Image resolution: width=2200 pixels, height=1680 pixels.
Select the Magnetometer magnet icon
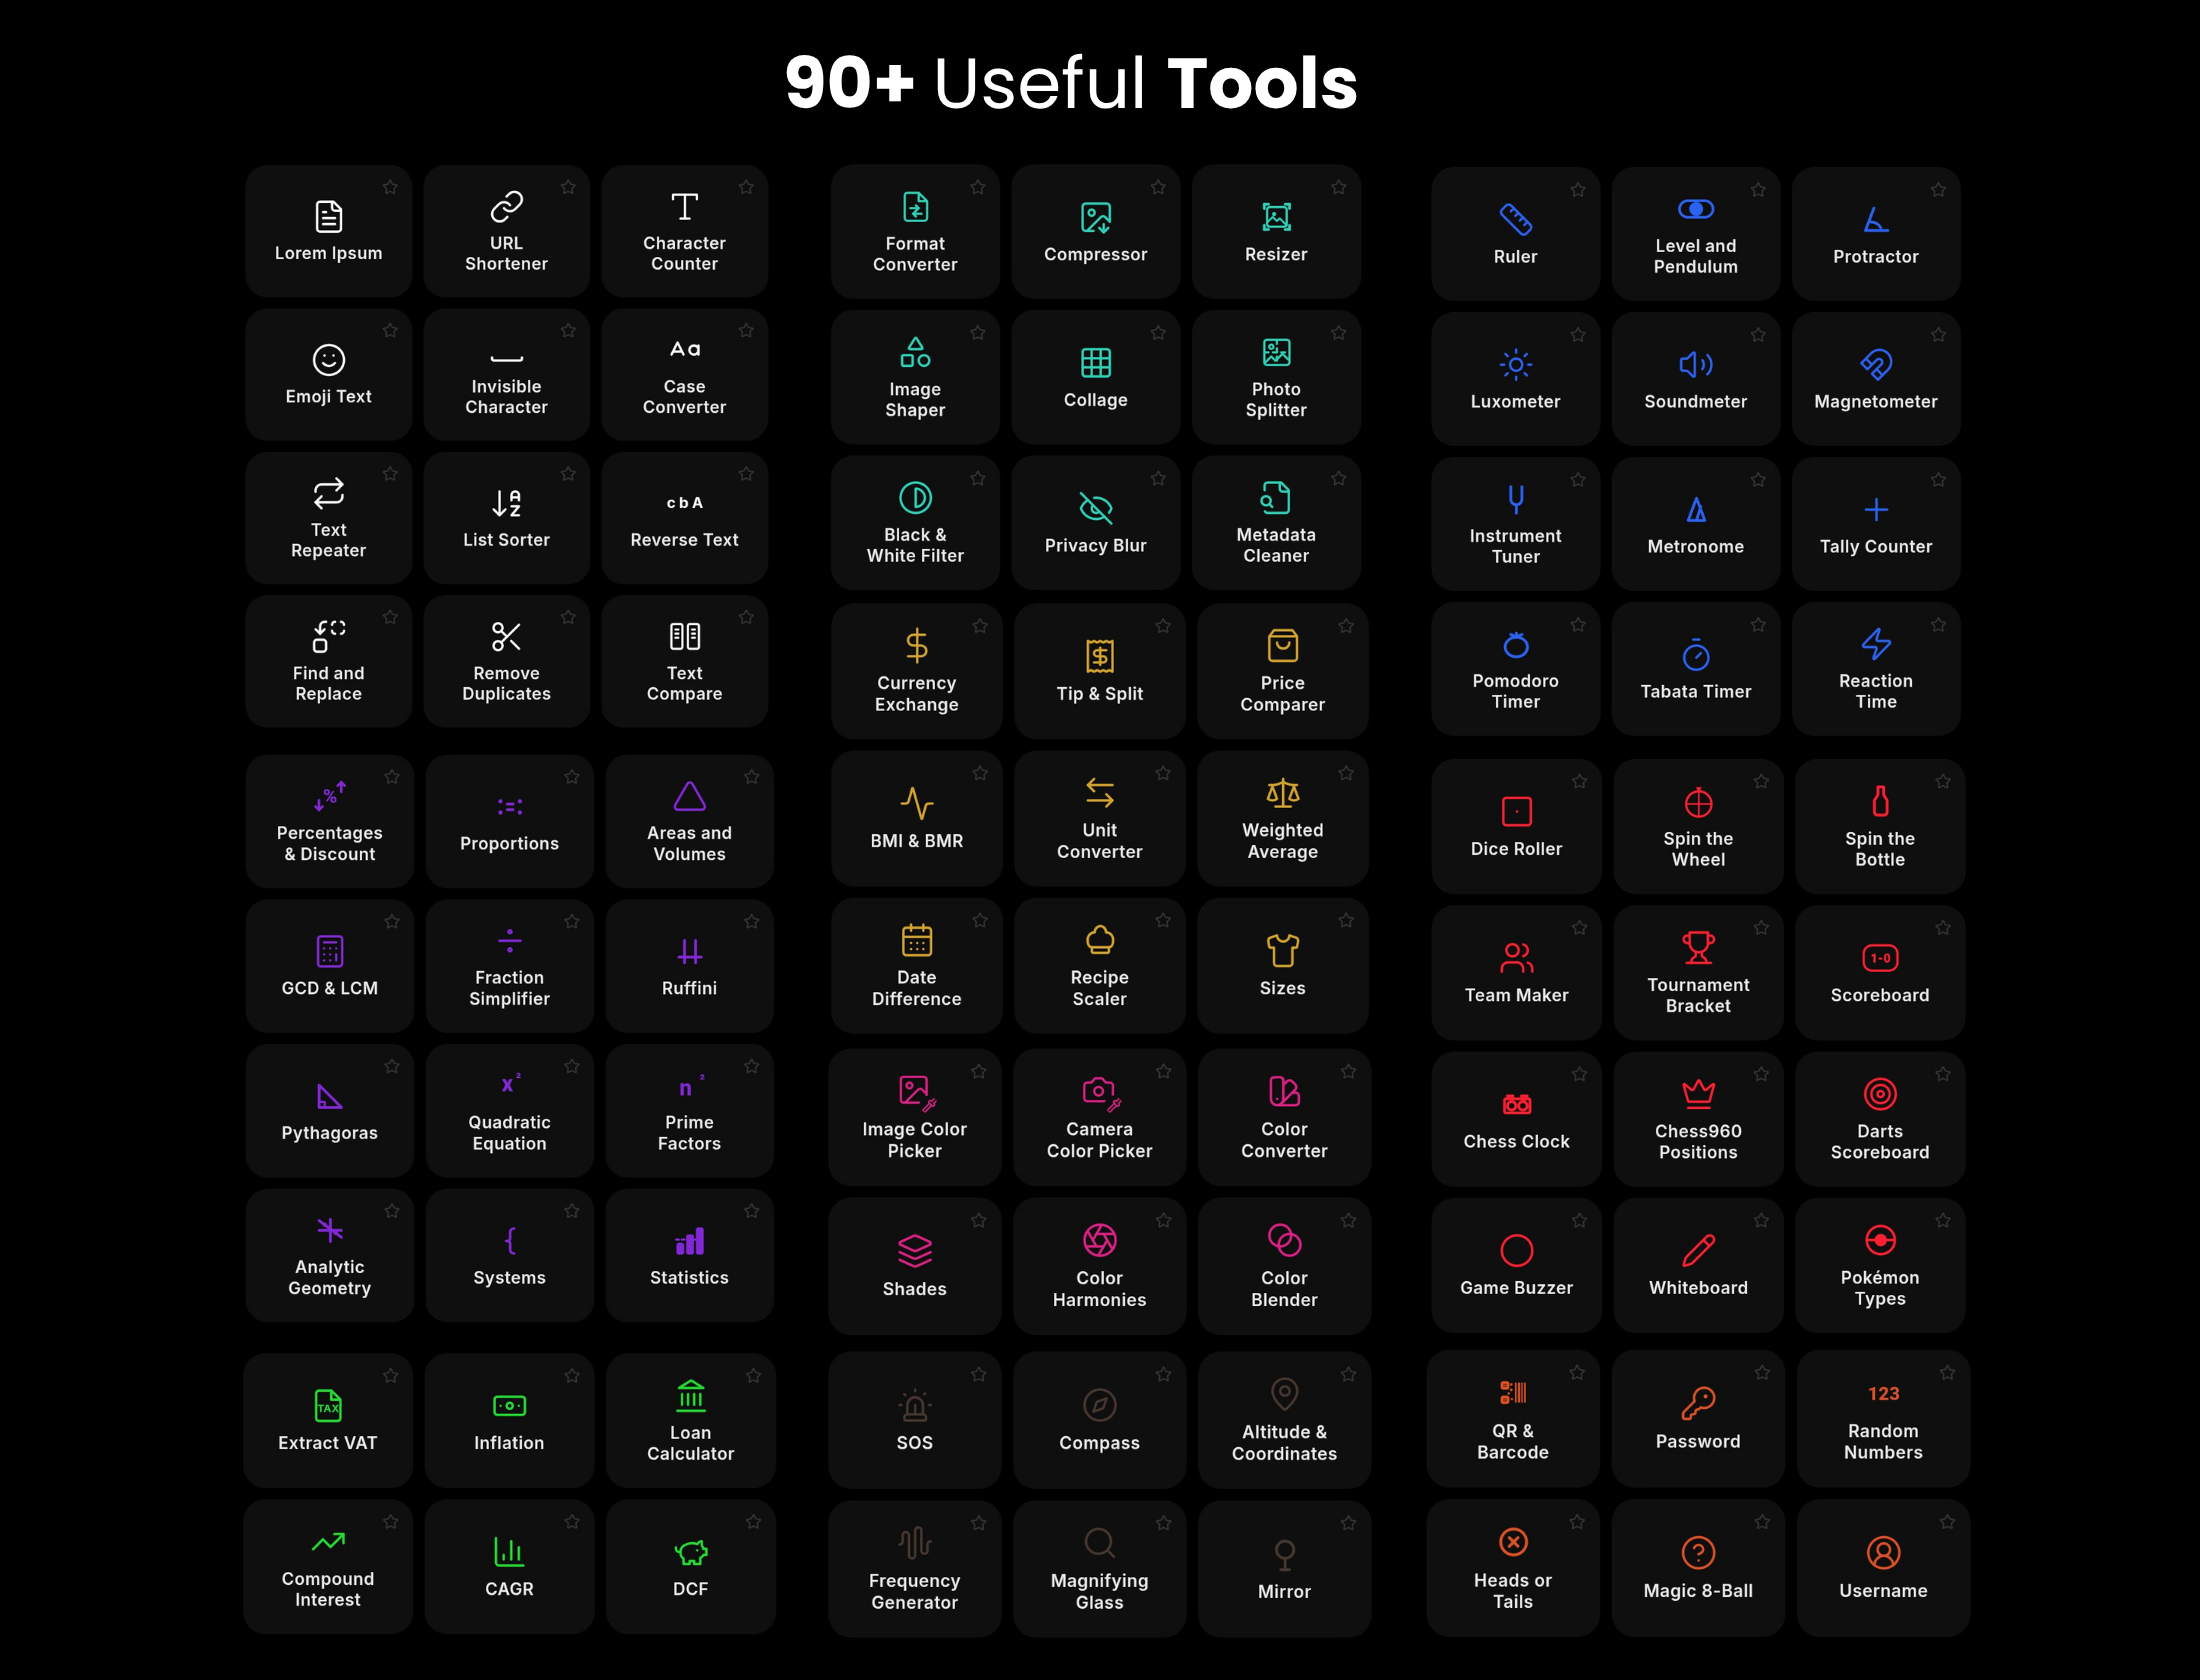click(1876, 364)
